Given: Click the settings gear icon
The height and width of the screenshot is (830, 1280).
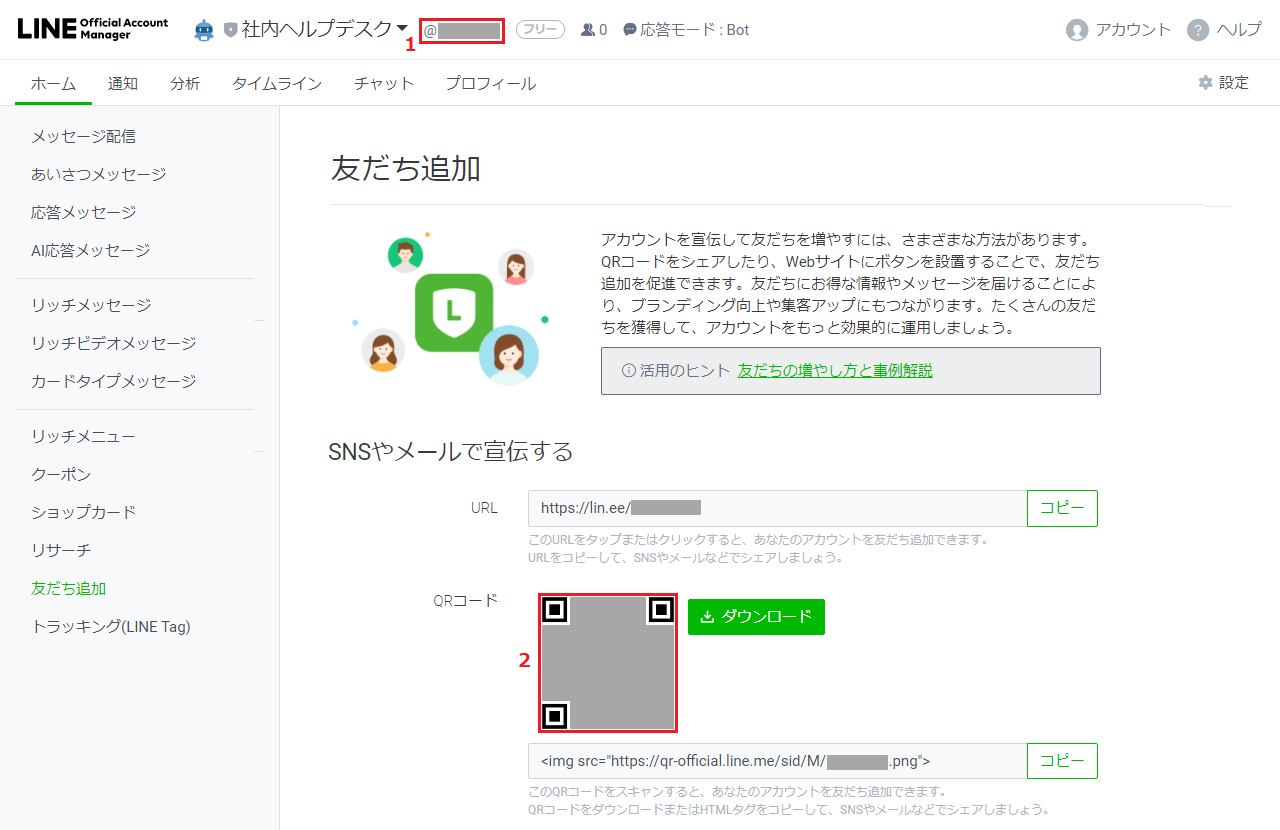Looking at the screenshot, I should point(1205,82).
